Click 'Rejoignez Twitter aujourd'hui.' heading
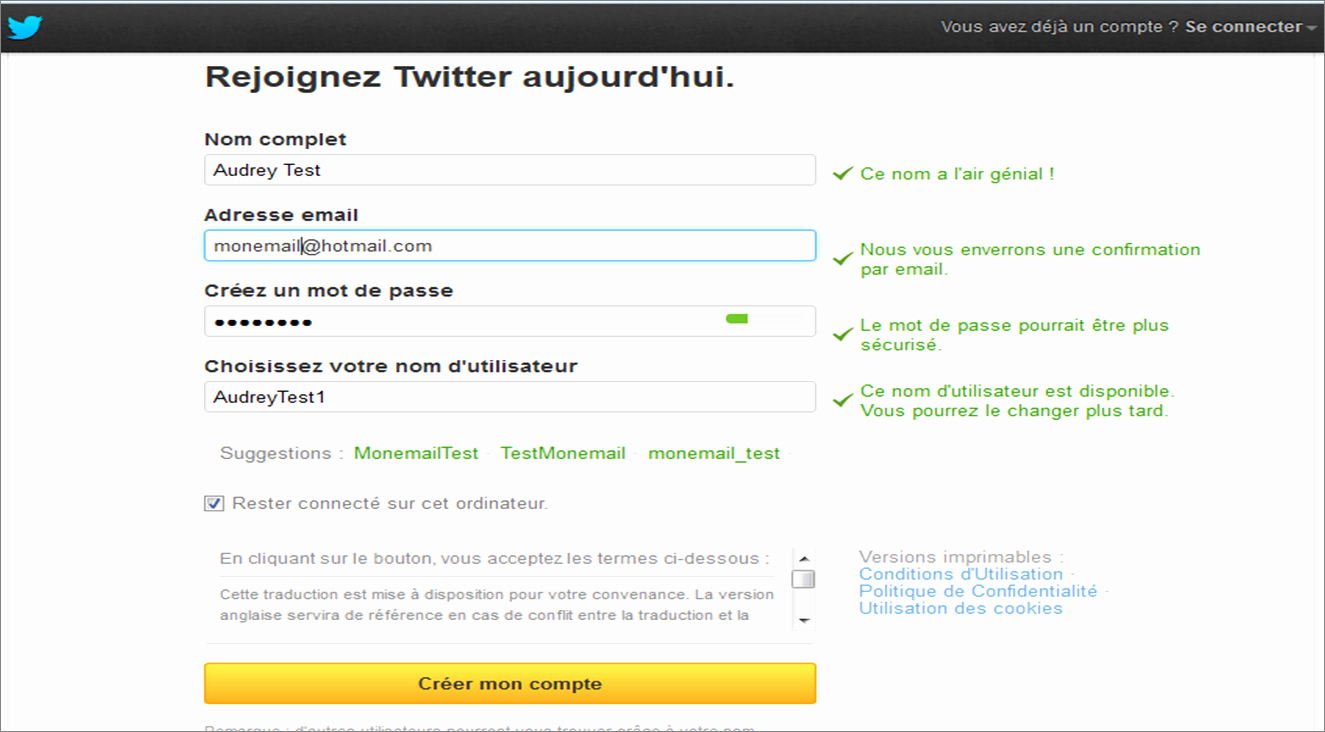Image resolution: width=1325 pixels, height=732 pixels. point(470,78)
